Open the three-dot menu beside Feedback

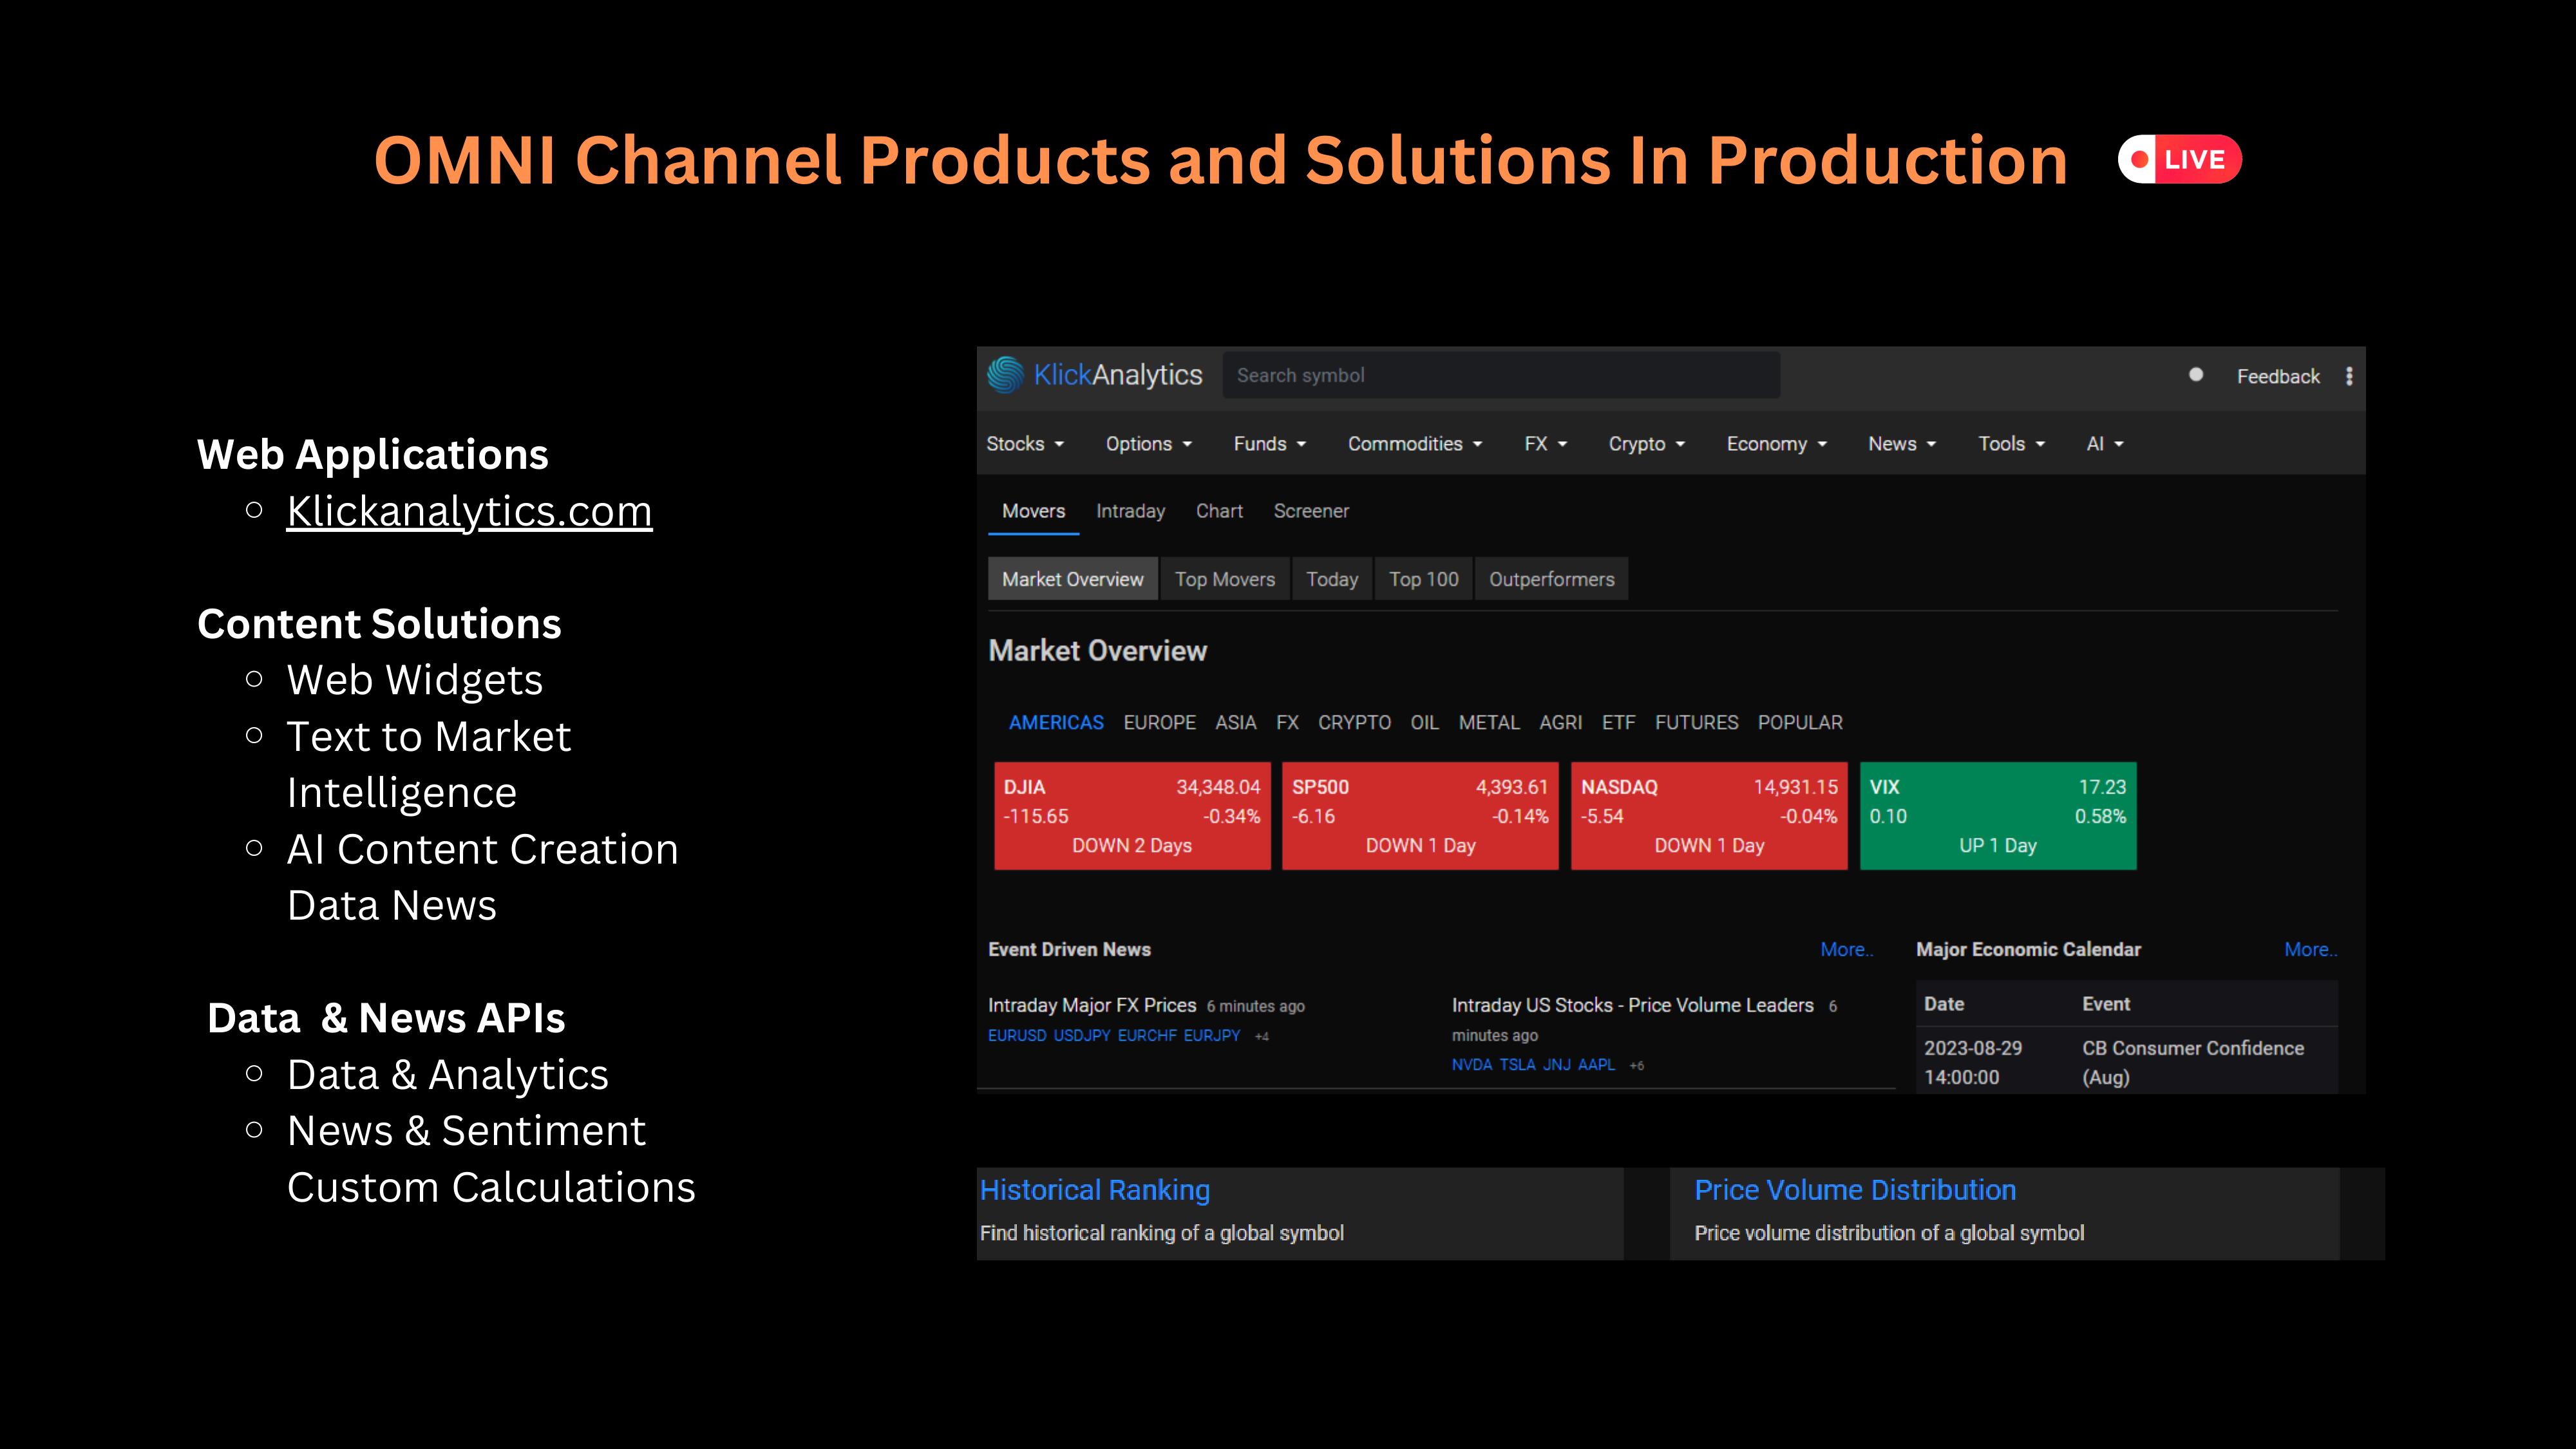(x=2349, y=376)
